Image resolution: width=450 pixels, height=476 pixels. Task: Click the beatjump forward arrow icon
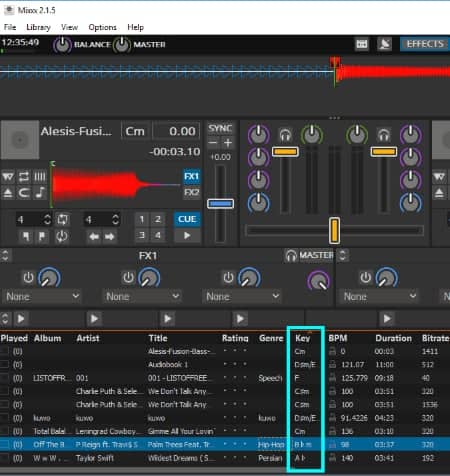pos(109,236)
